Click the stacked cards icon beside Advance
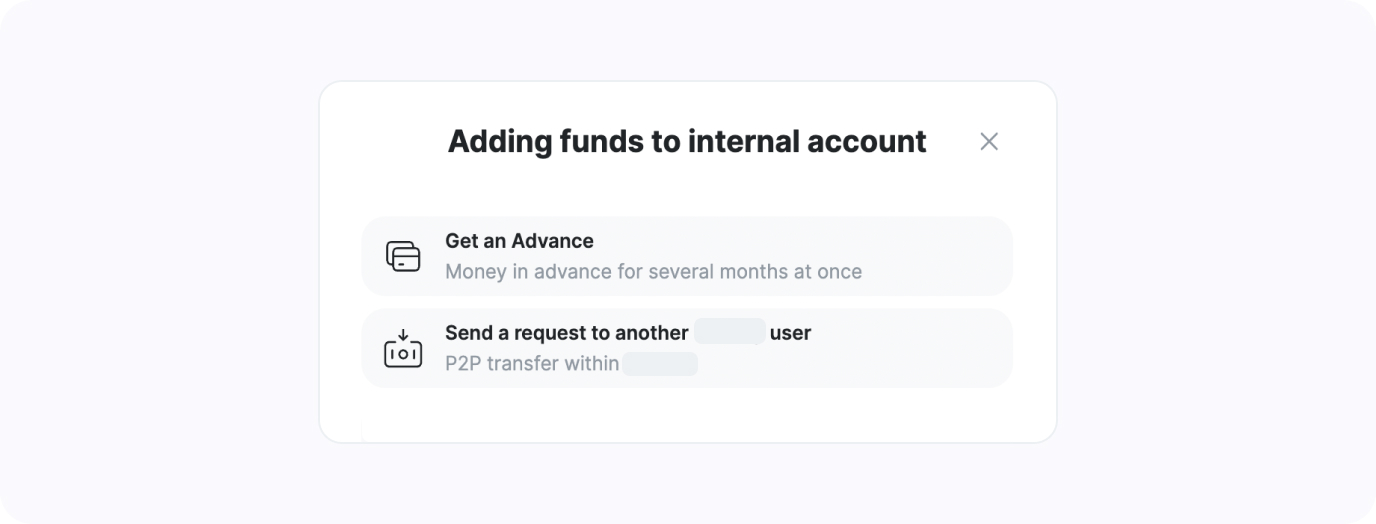1376x524 pixels. click(x=403, y=256)
